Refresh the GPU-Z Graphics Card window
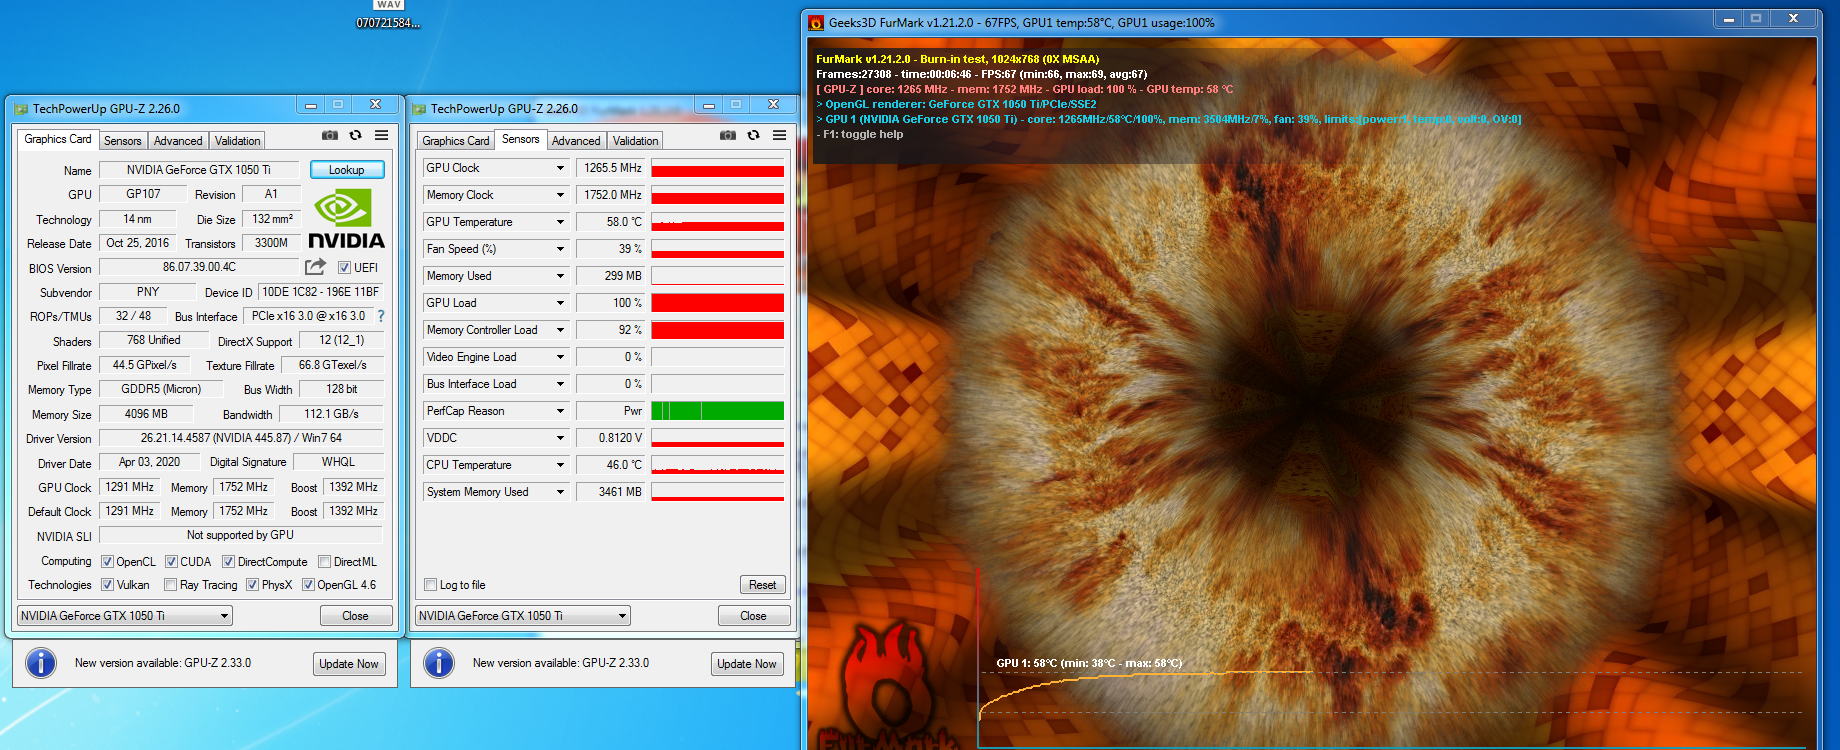This screenshot has height=750, width=1840. pos(355,135)
